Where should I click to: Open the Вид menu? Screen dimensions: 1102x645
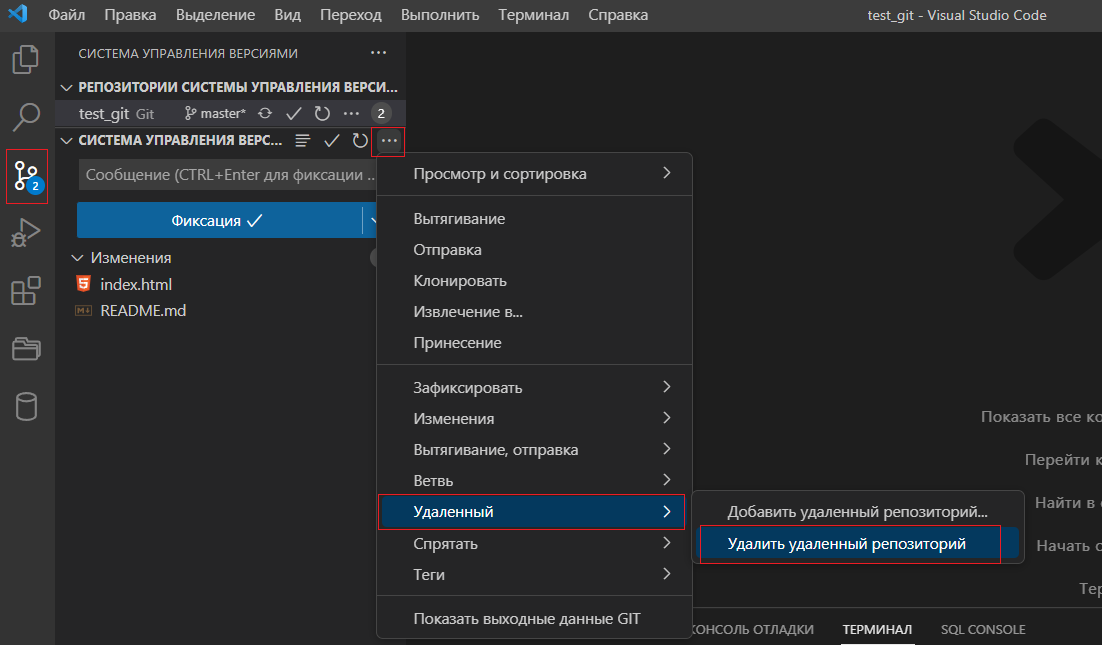click(287, 15)
